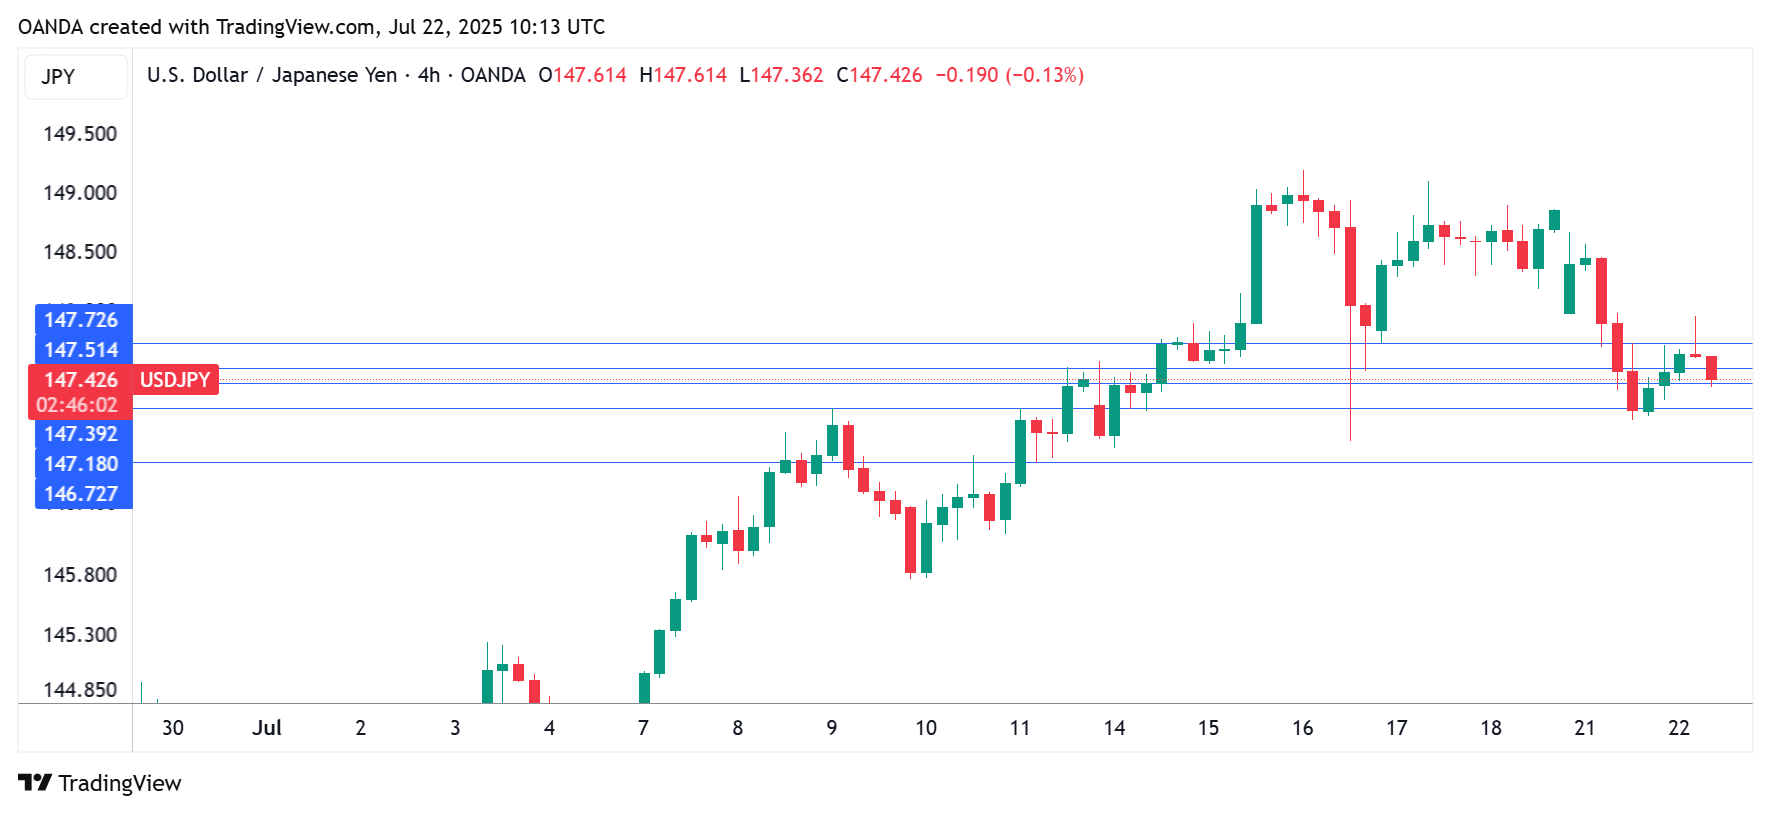Screen dimensions: 1771x813
Task: Click the TradingView logo icon
Action: [x=34, y=782]
